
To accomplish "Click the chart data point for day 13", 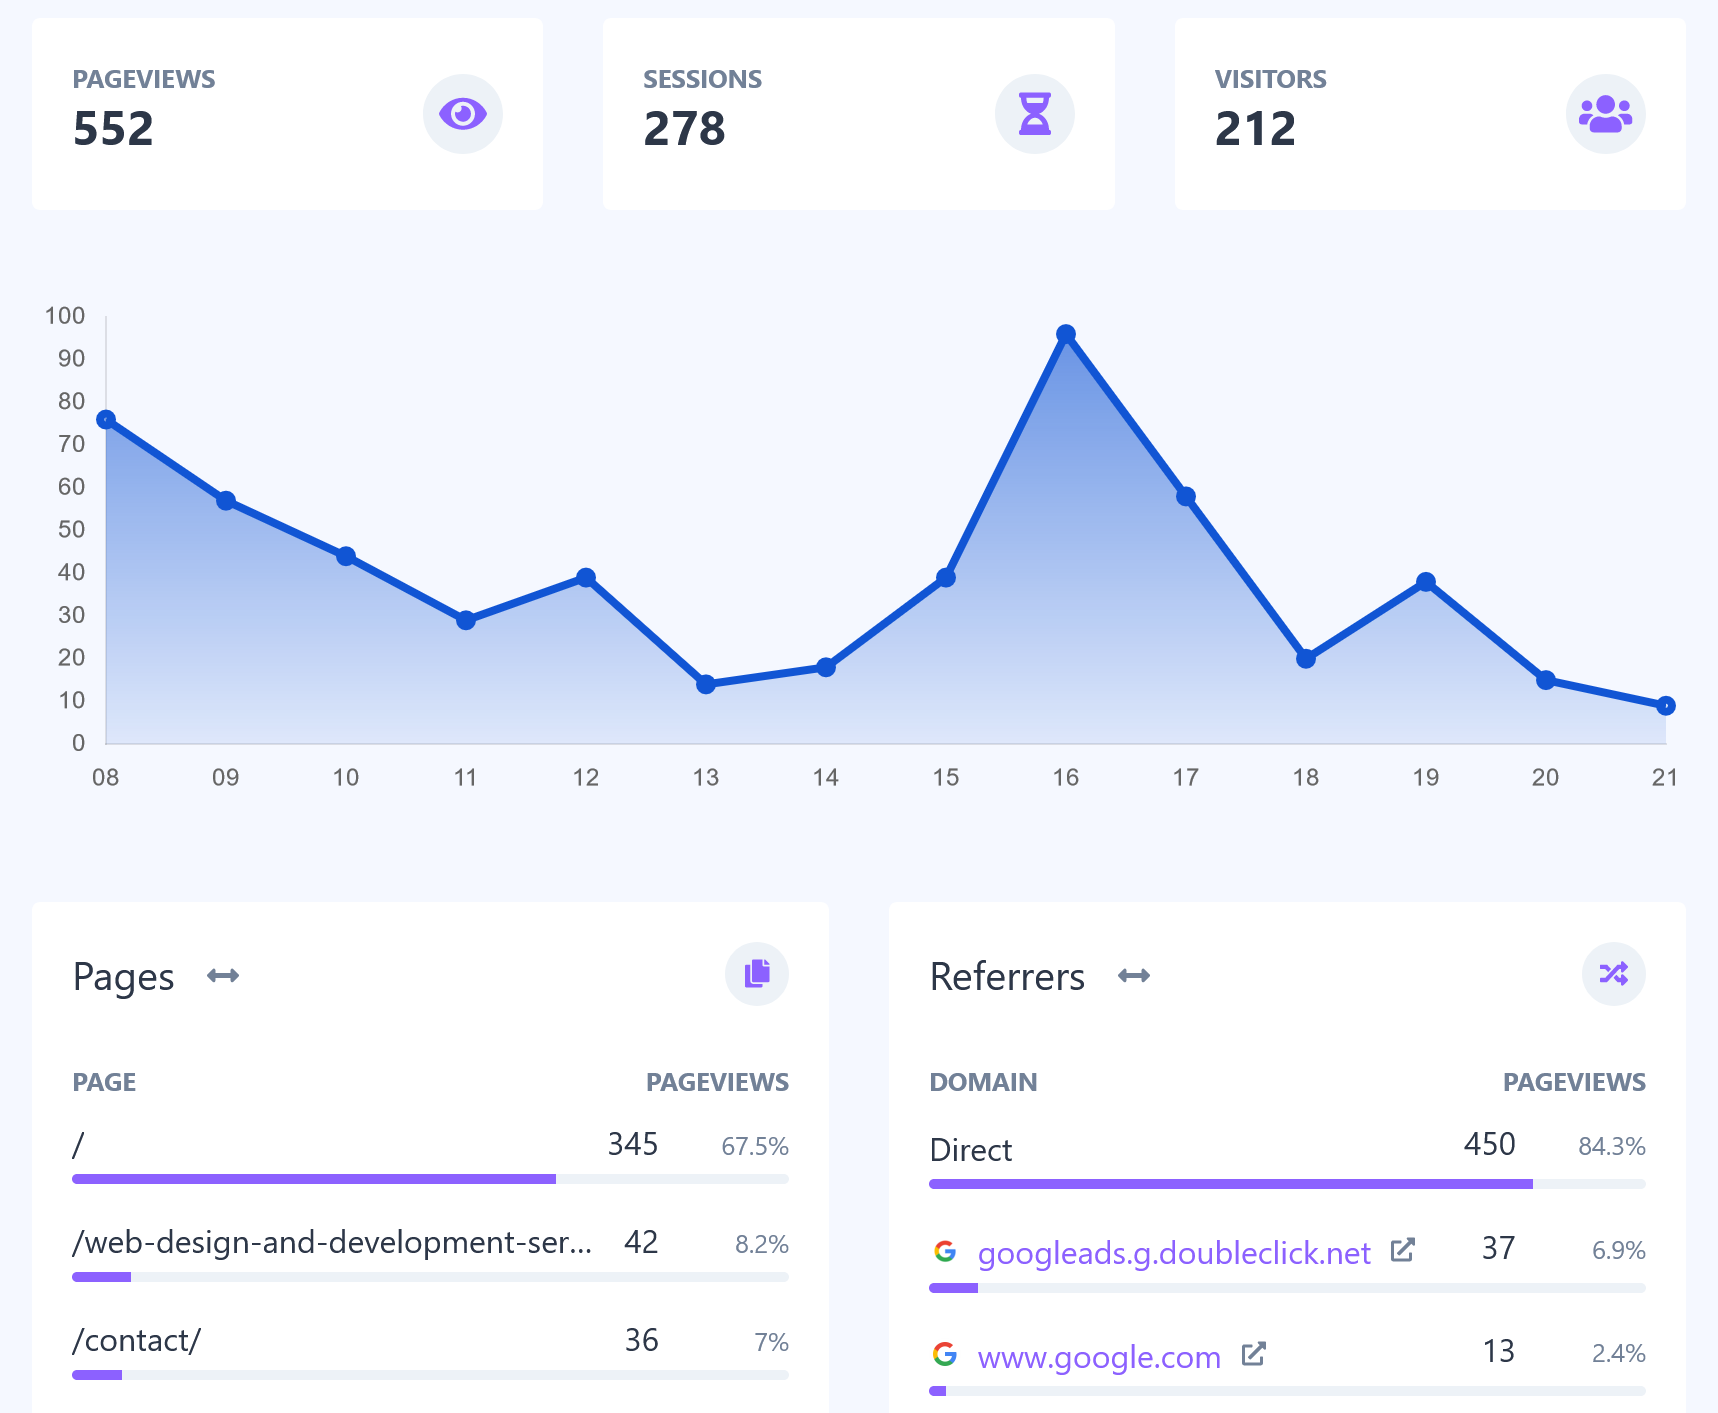I will coord(706,684).
